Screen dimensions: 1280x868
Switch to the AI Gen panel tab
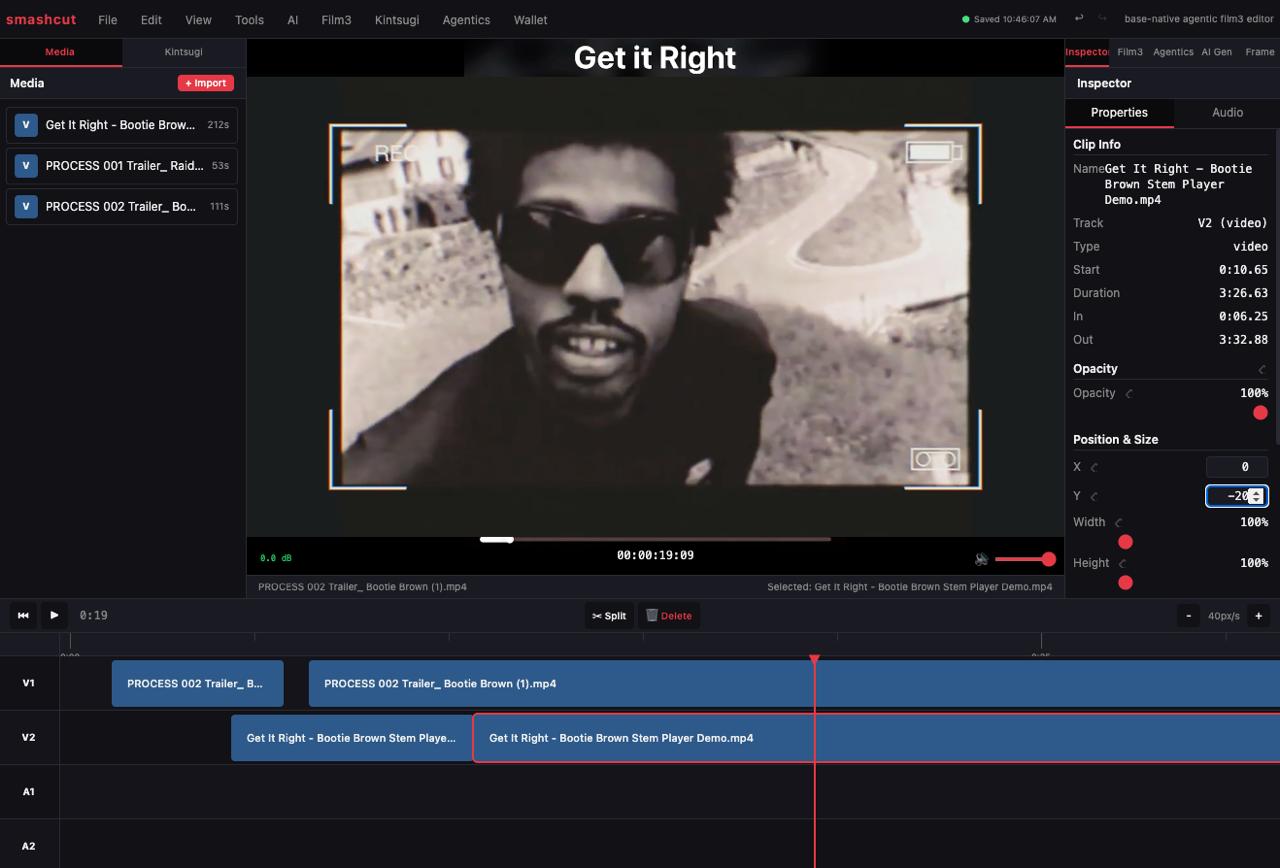tap(1216, 52)
